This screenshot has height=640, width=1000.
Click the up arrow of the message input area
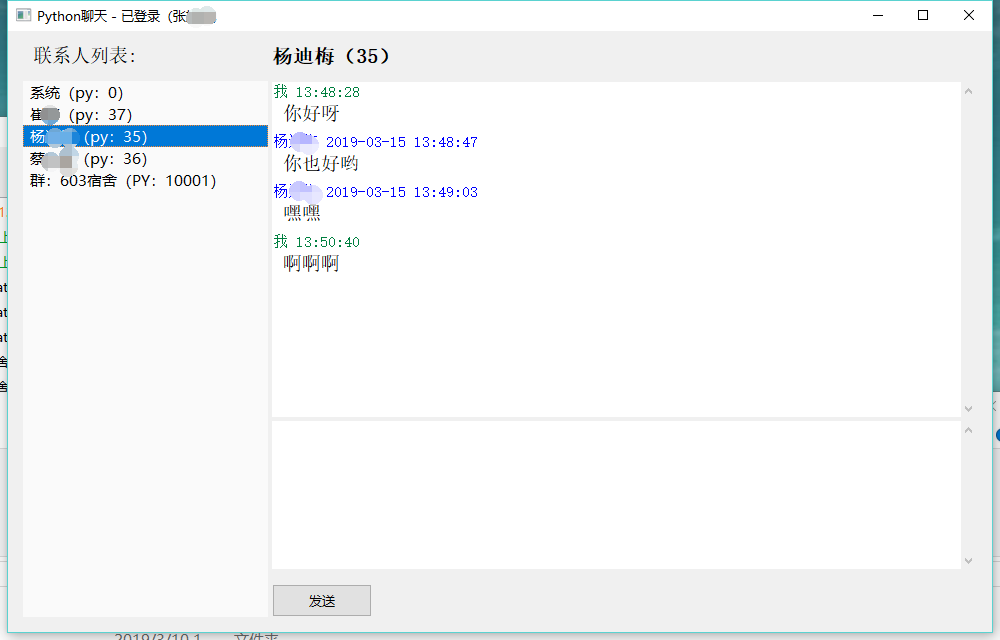click(x=968, y=428)
